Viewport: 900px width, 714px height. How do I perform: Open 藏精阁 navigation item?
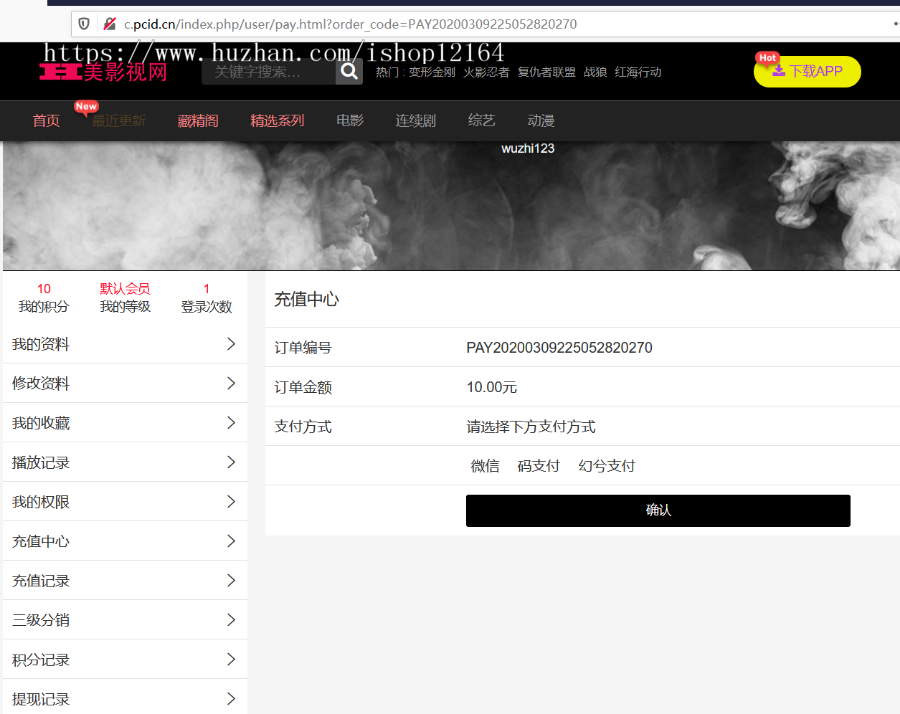[198, 121]
